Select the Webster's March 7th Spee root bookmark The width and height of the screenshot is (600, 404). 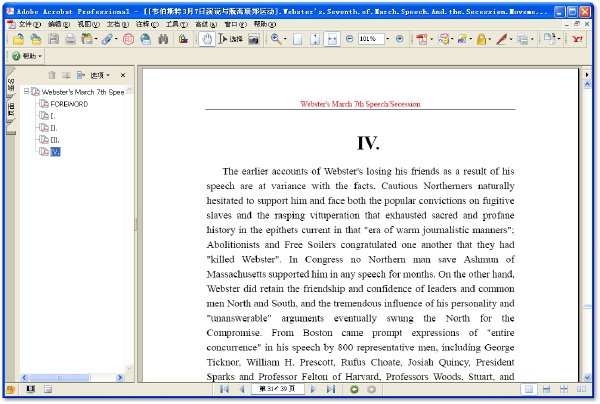[x=83, y=92]
